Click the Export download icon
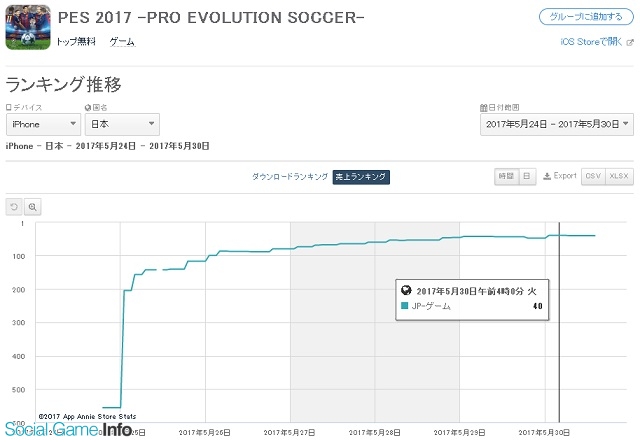Screen dimensions: 640x442 547,176
